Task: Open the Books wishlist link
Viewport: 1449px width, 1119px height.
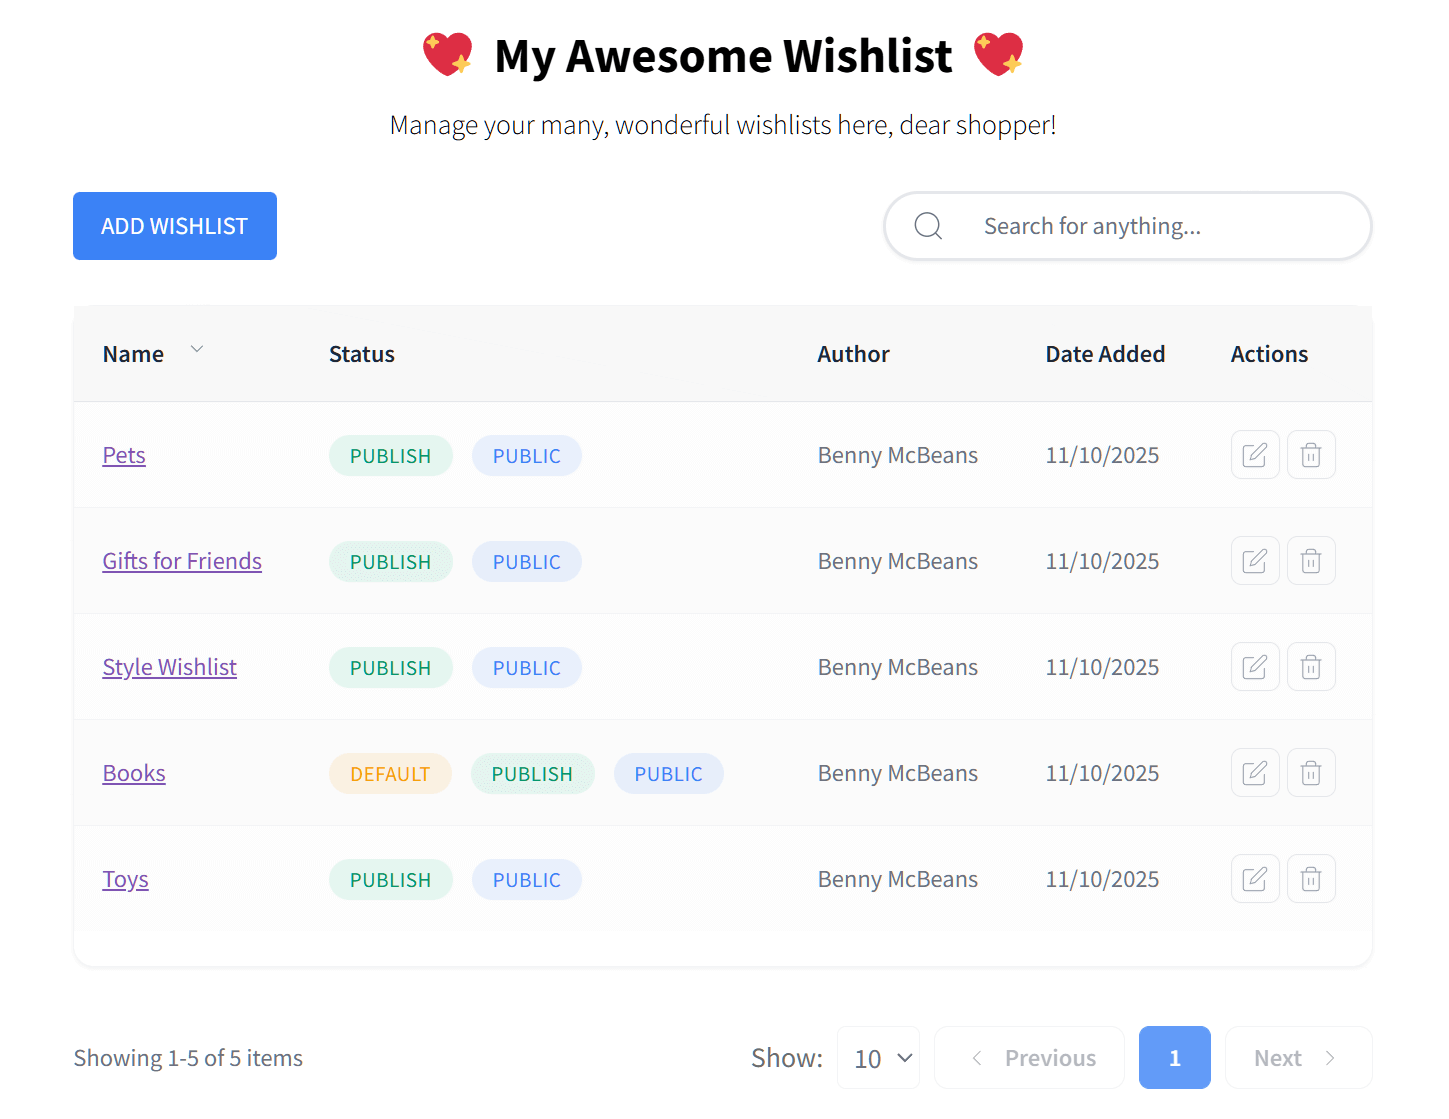Action: click(x=134, y=773)
